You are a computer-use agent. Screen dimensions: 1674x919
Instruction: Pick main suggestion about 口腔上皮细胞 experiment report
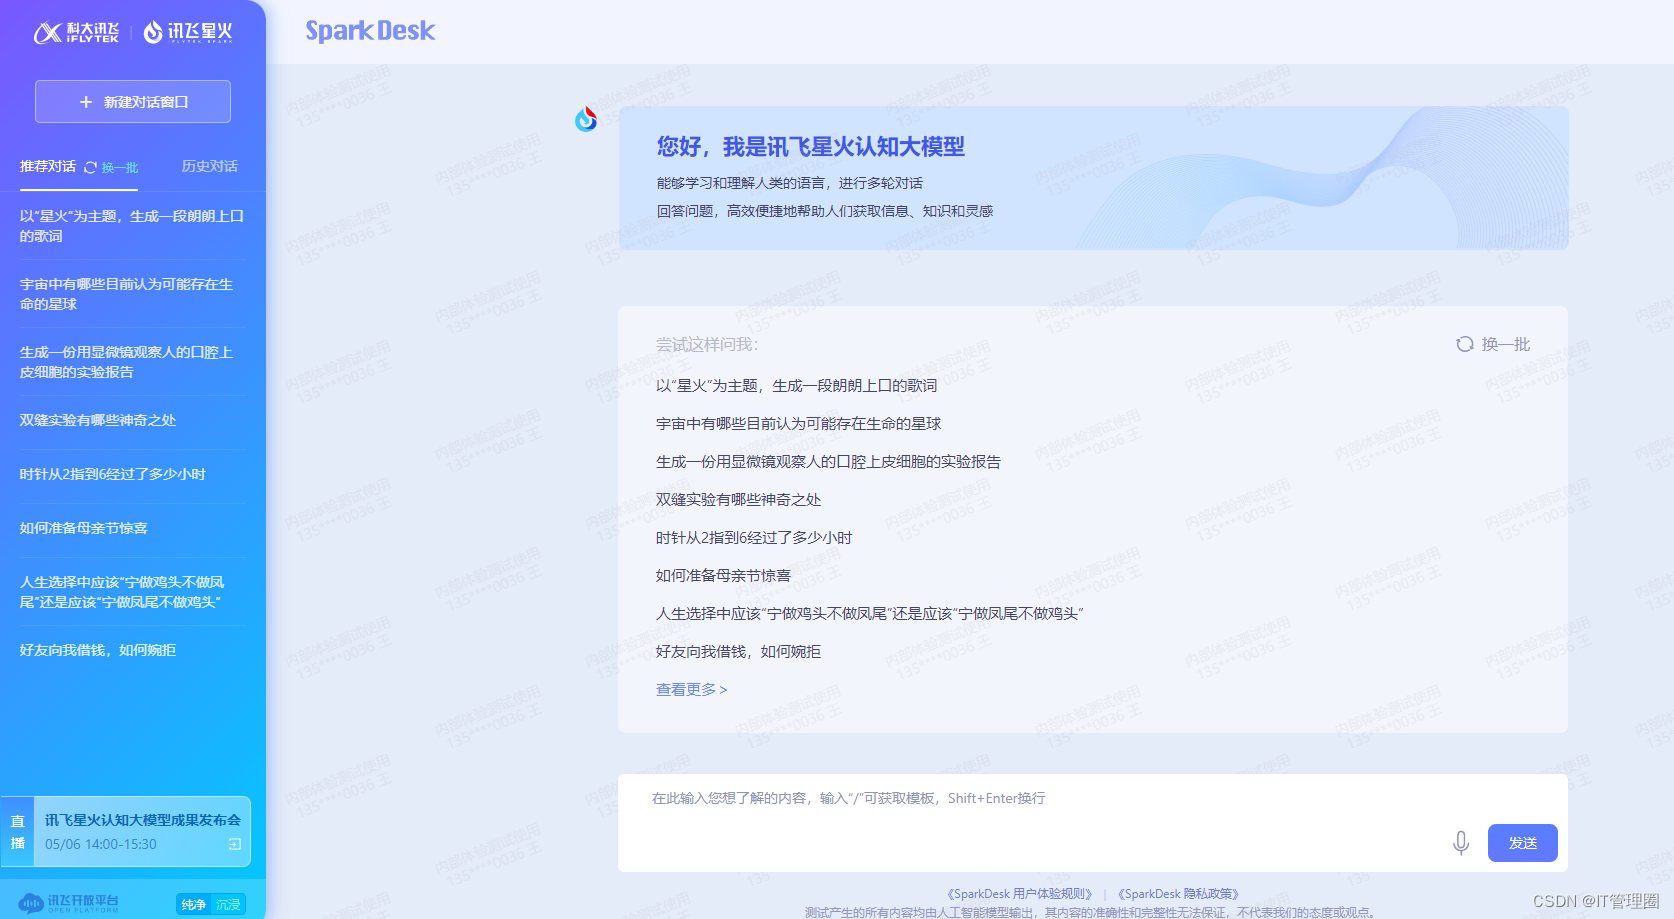[828, 462]
